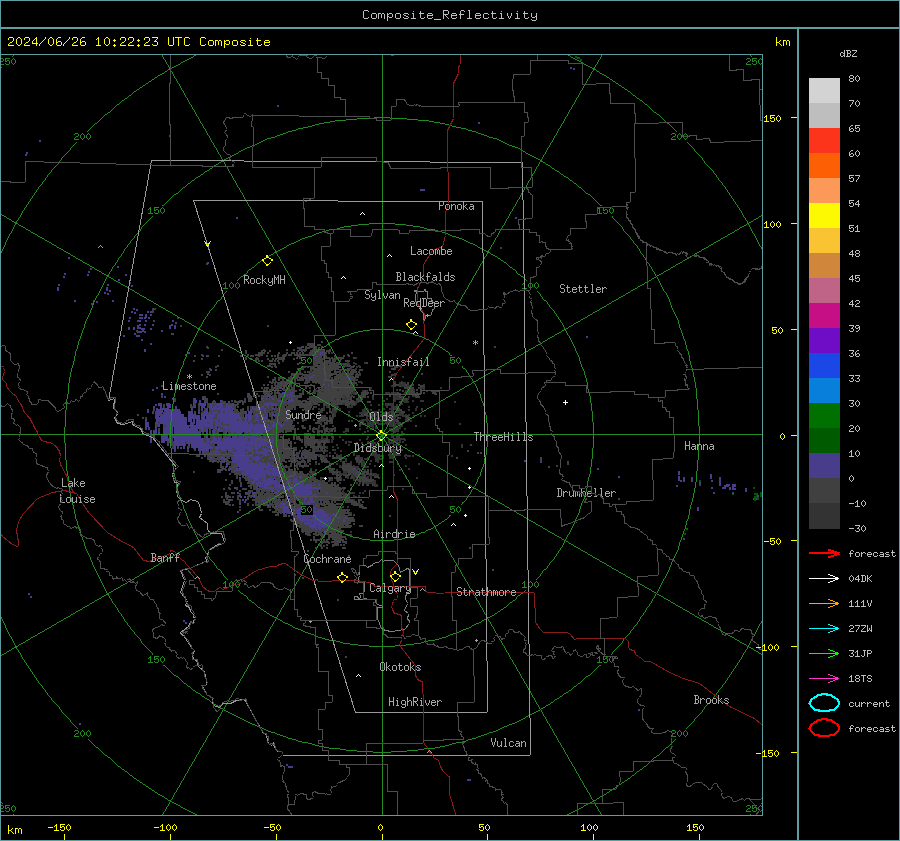Image resolution: width=900 pixels, height=841 pixels.
Task: Click the Cochrane city label
Action: (x=327, y=559)
